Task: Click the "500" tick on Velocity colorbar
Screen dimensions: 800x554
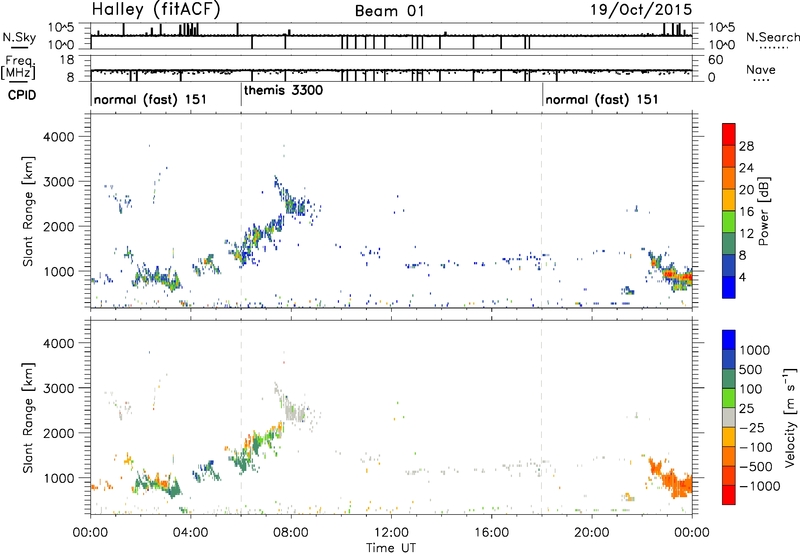Action: (751, 369)
